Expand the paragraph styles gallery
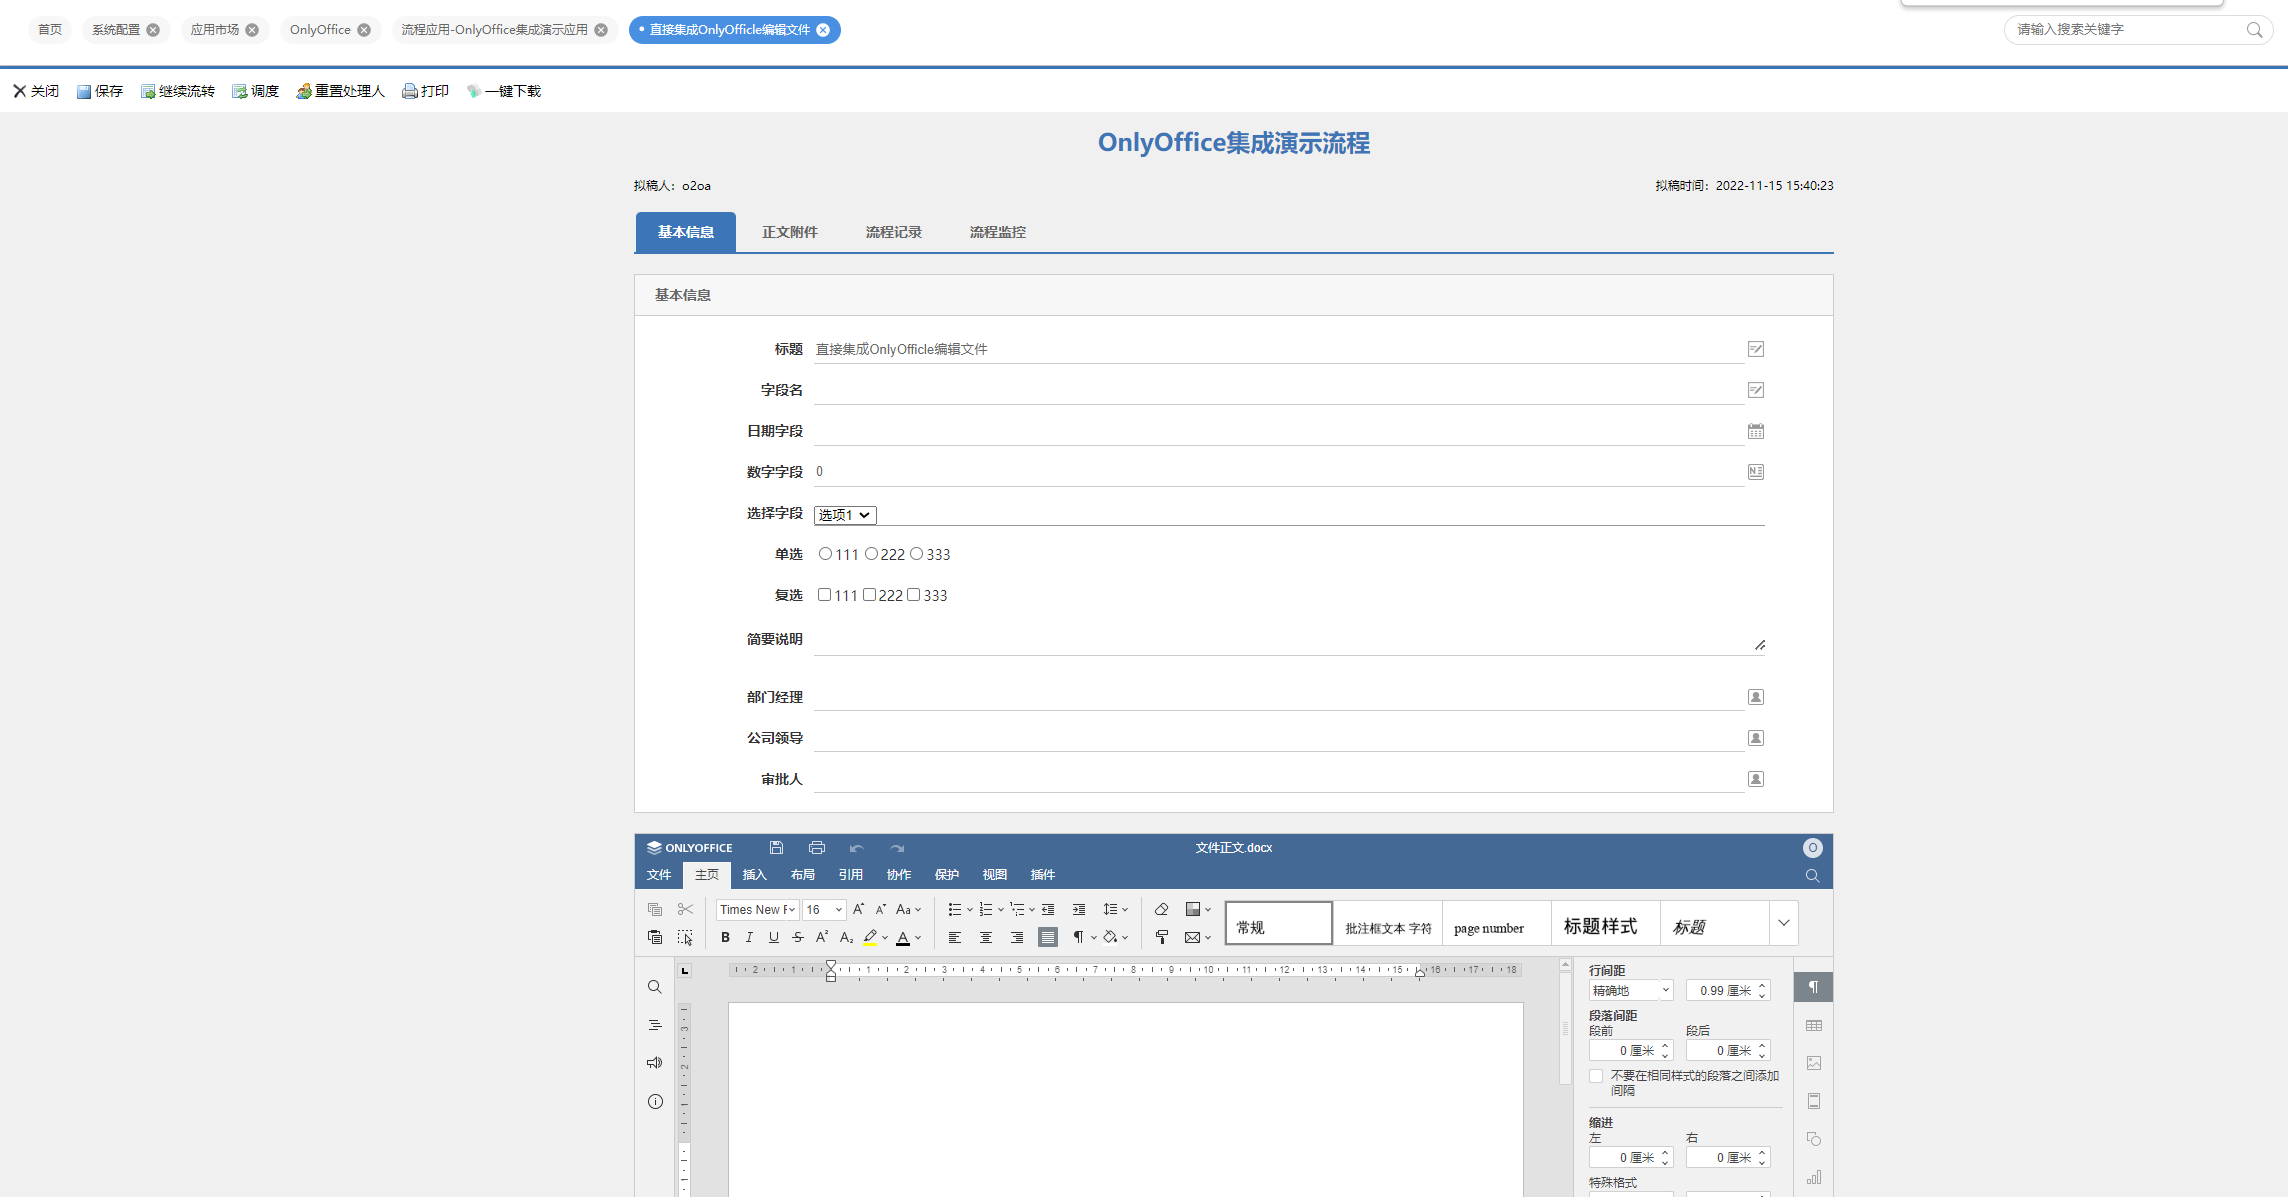This screenshot has height=1197, width=2288. [1784, 923]
